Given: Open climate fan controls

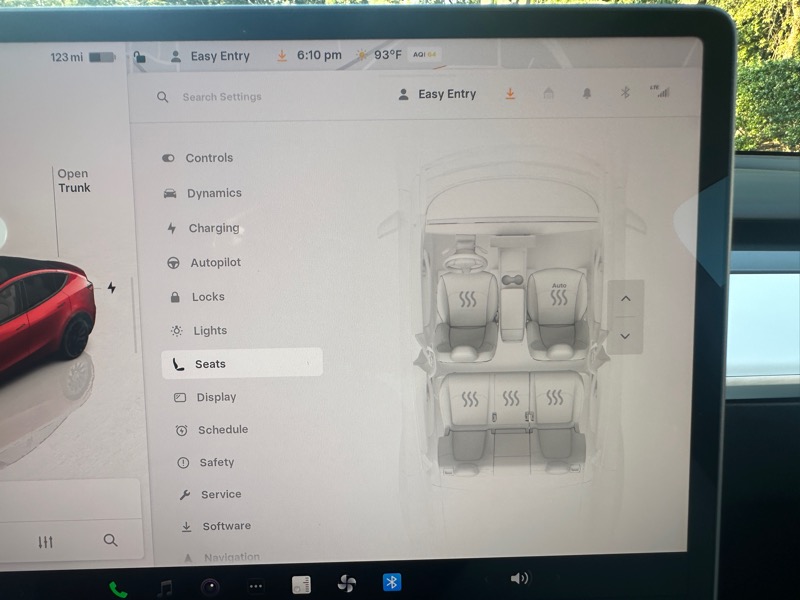Looking at the screenshot, I should tap(347, 583).
